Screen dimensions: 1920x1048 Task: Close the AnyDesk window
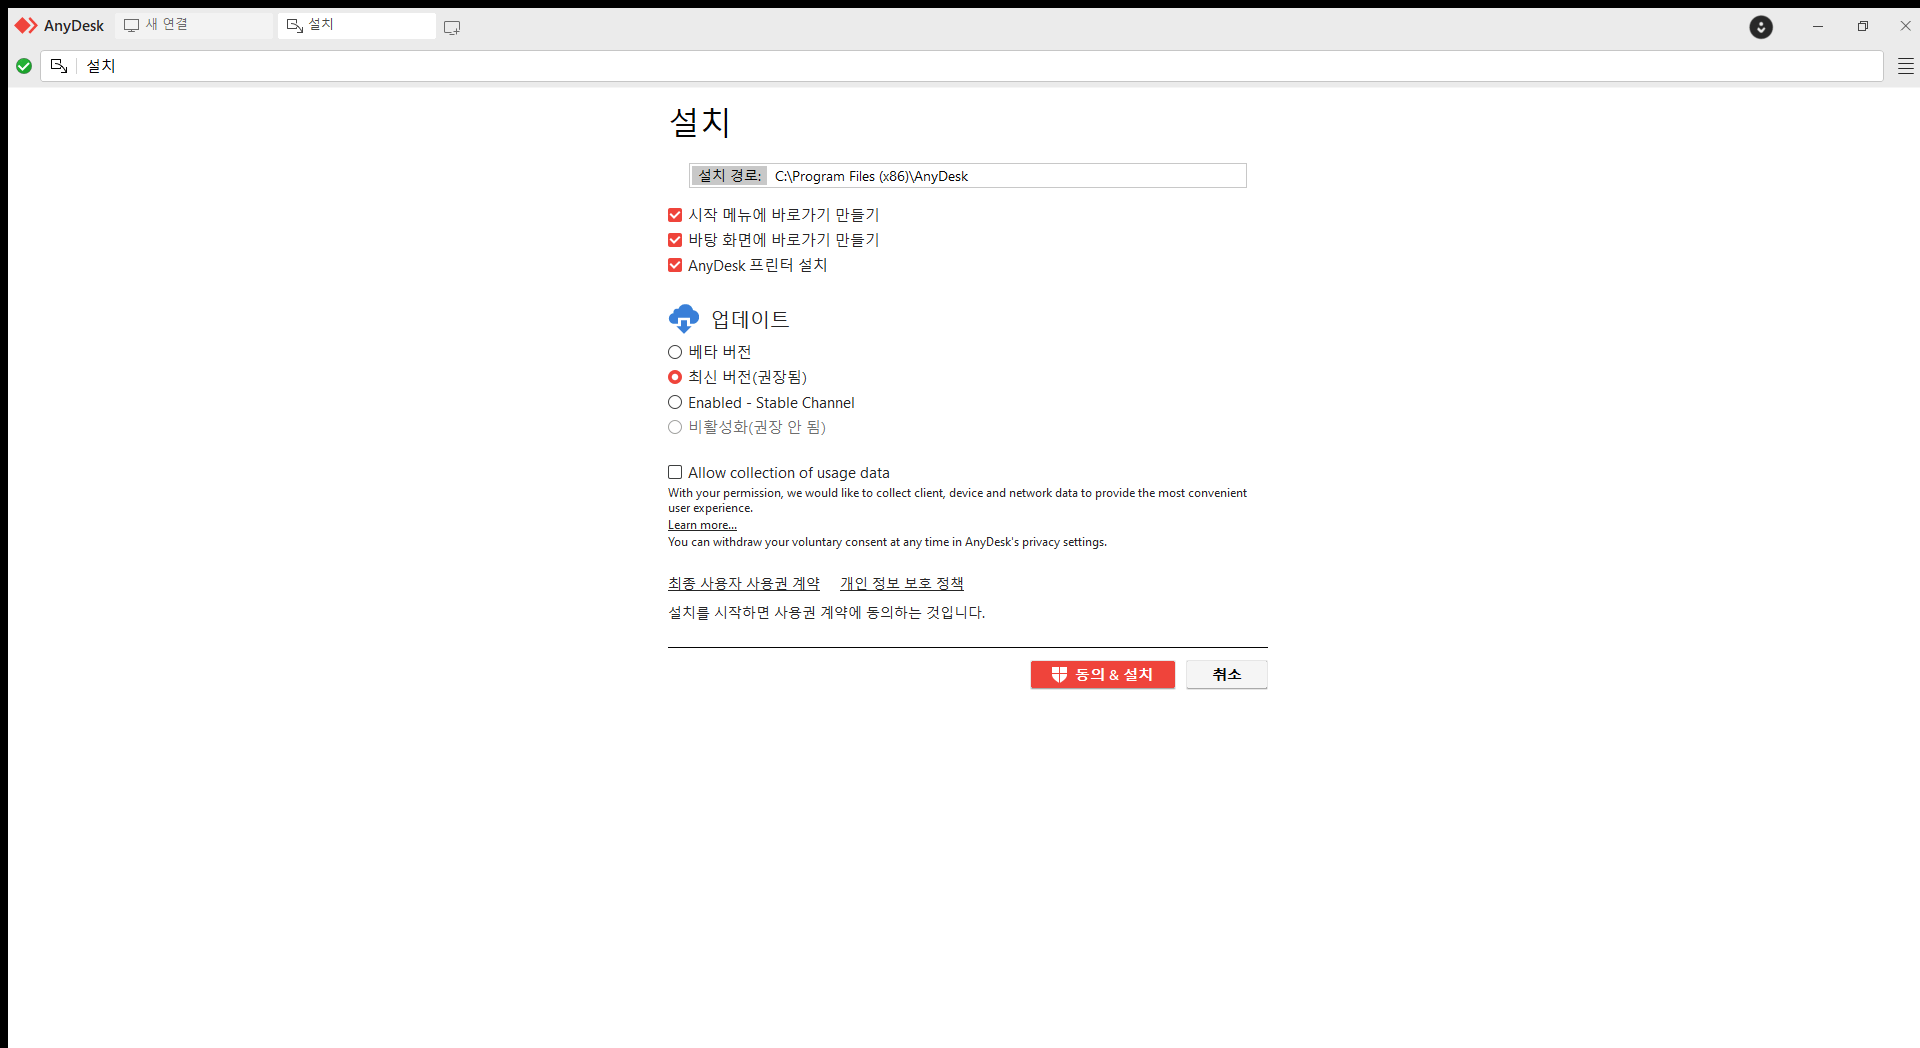pyautogui.click(x=1905, y=27)
